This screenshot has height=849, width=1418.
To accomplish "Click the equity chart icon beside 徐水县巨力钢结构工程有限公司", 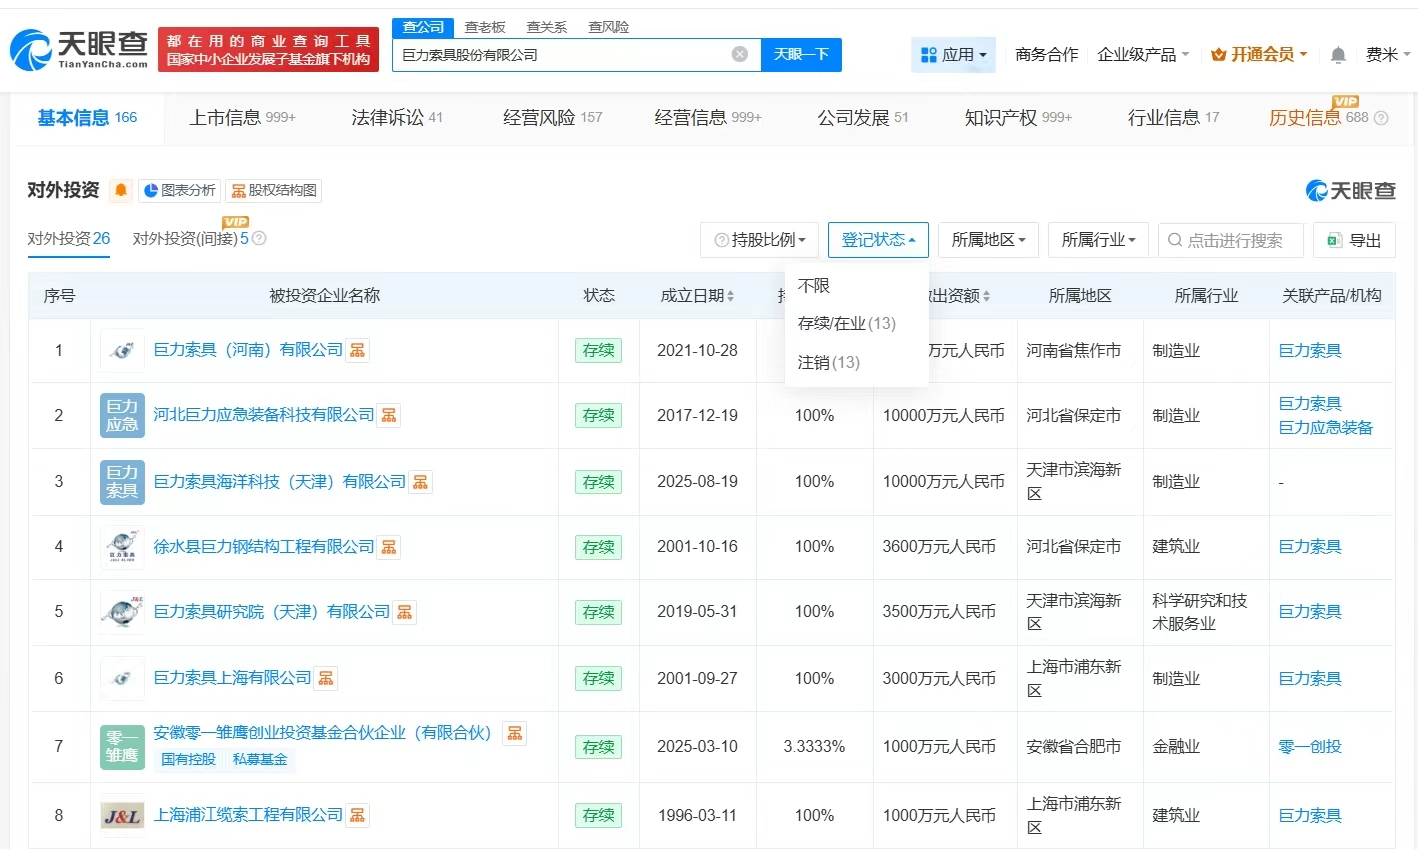I will point(389,547).
